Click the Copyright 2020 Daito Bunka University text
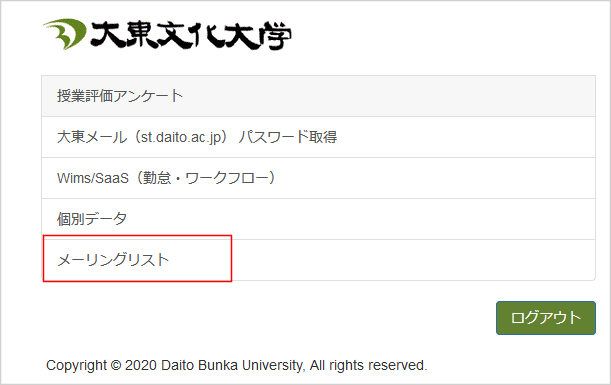Image resolution: width=611 pixels, height=385 pixels. (x=237, y=366)
